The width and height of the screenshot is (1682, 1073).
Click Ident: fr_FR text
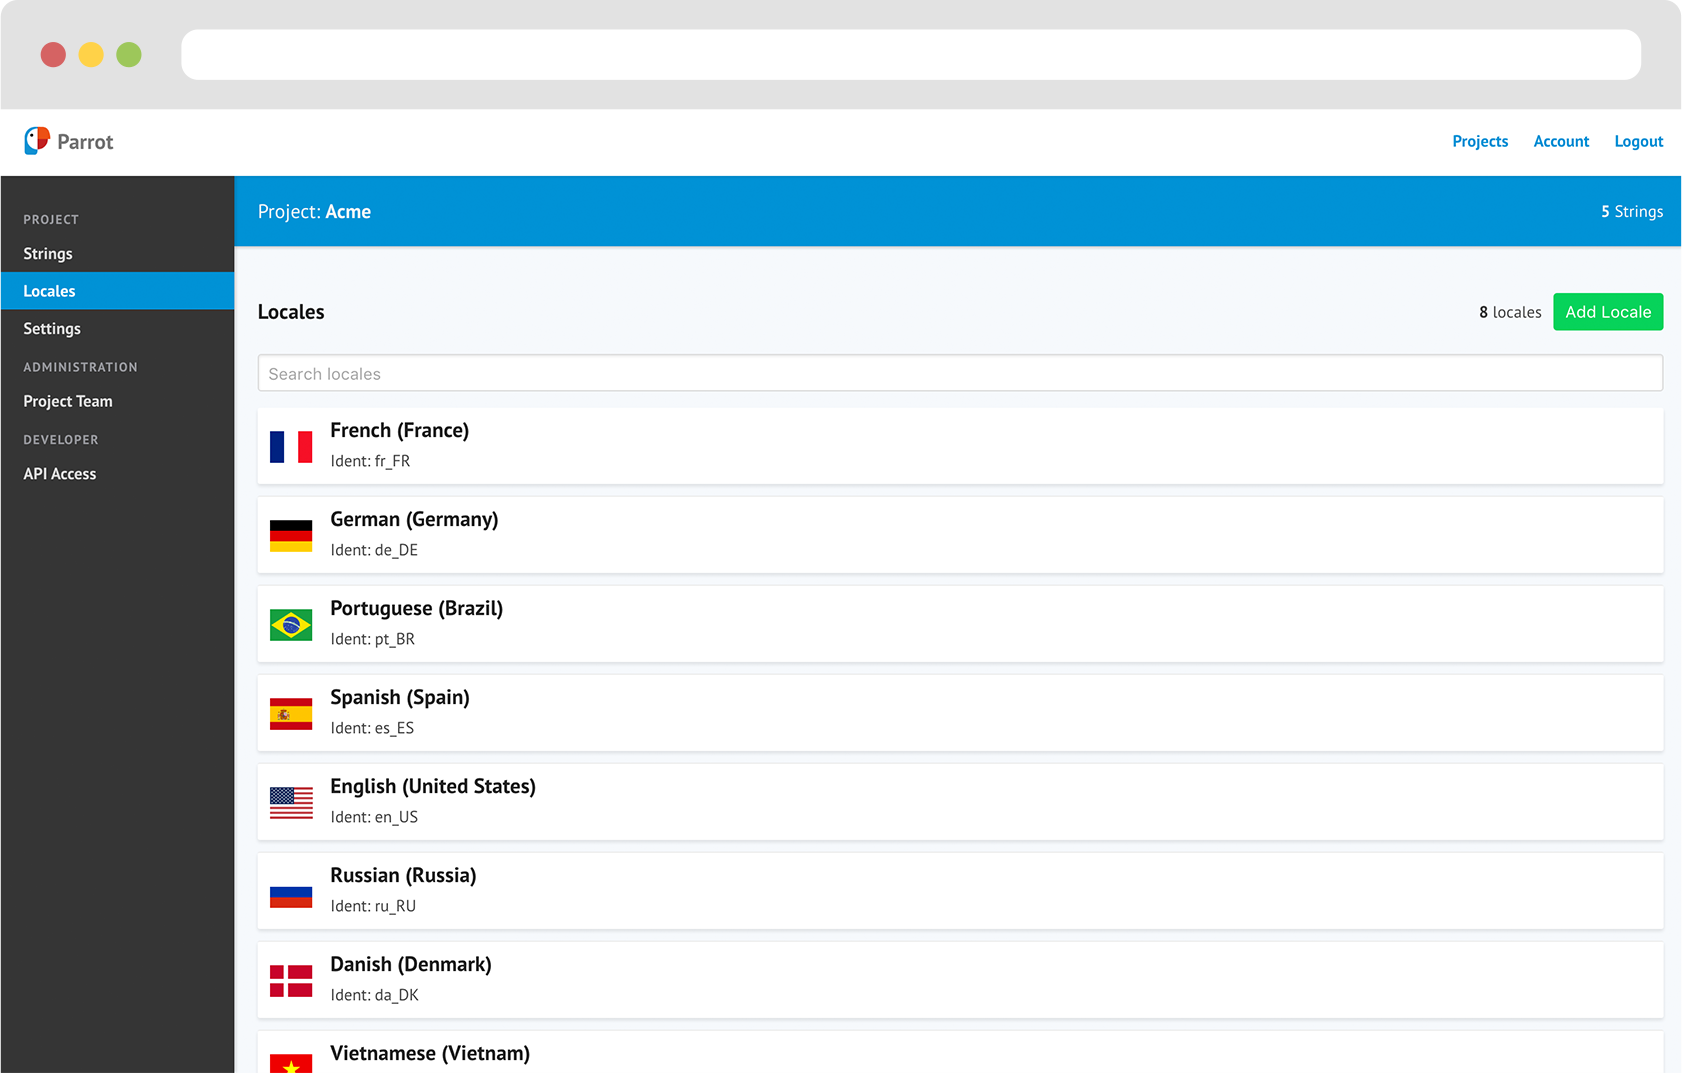click(x=370, y=461)
